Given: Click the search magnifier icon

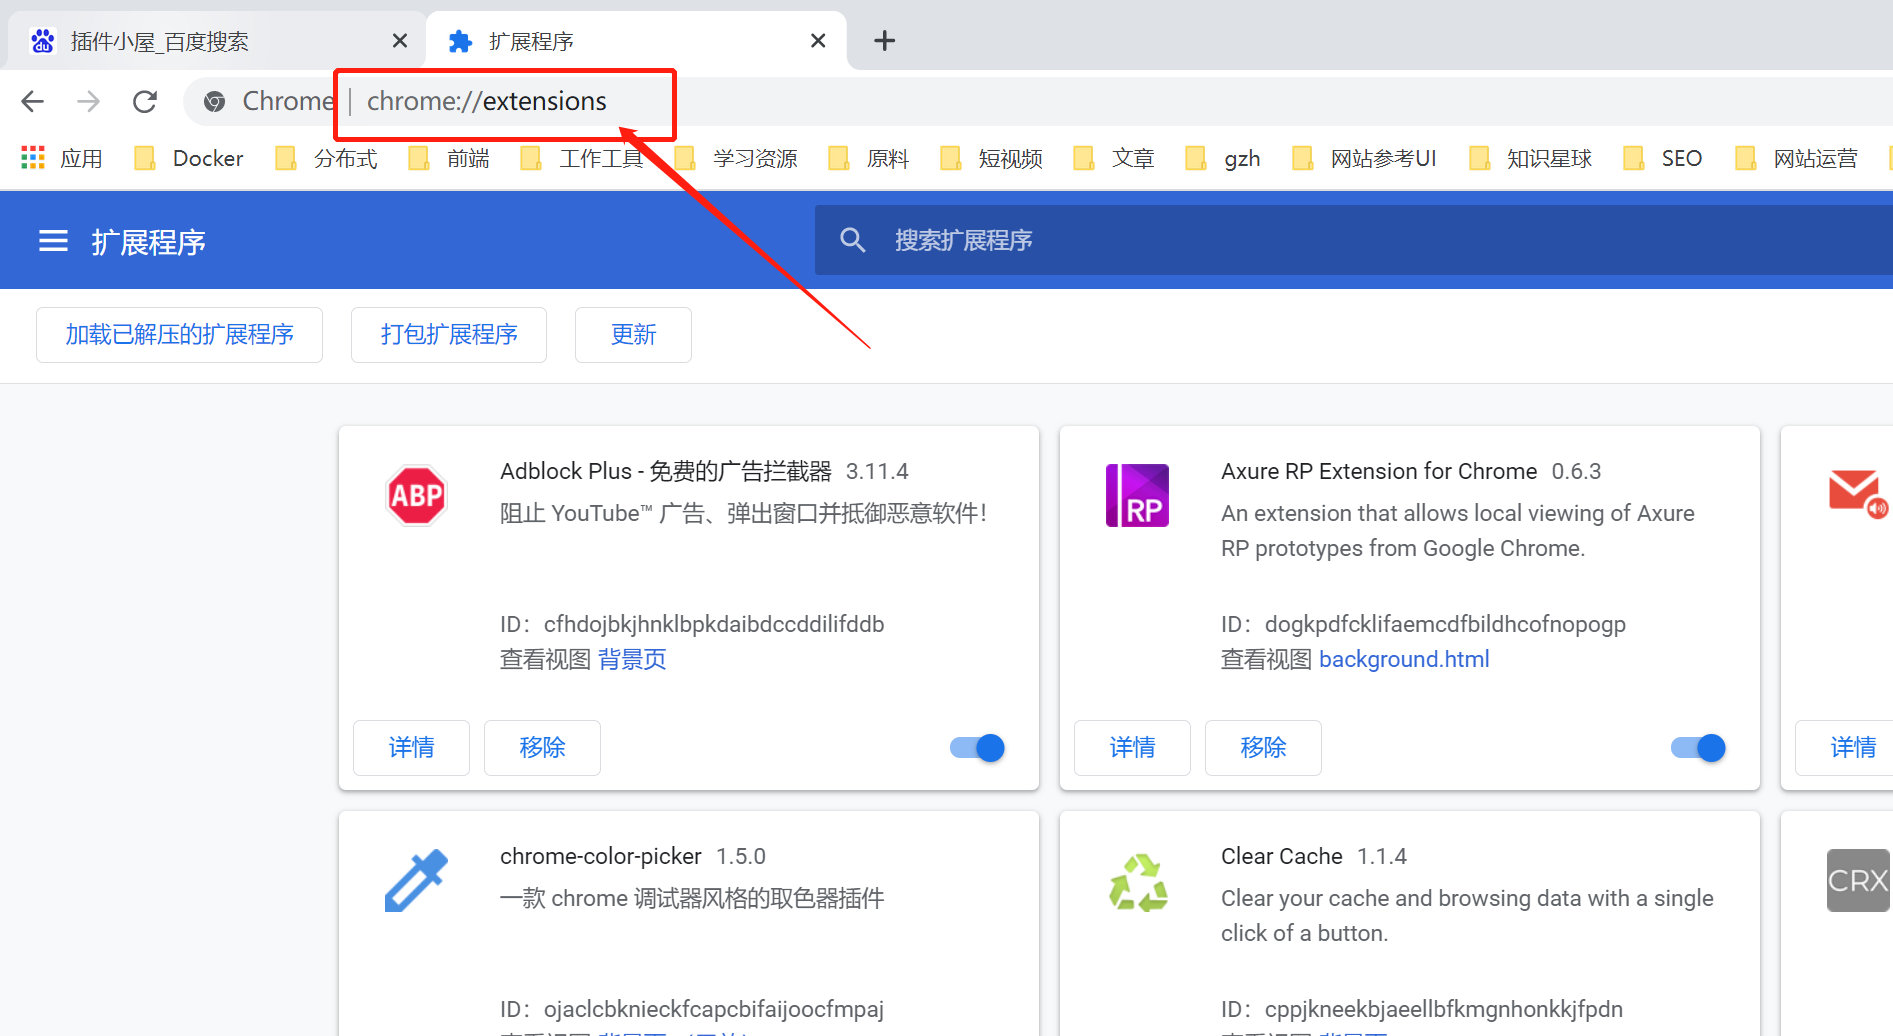Looking at the screenshot, I should (x=852, y=240).
